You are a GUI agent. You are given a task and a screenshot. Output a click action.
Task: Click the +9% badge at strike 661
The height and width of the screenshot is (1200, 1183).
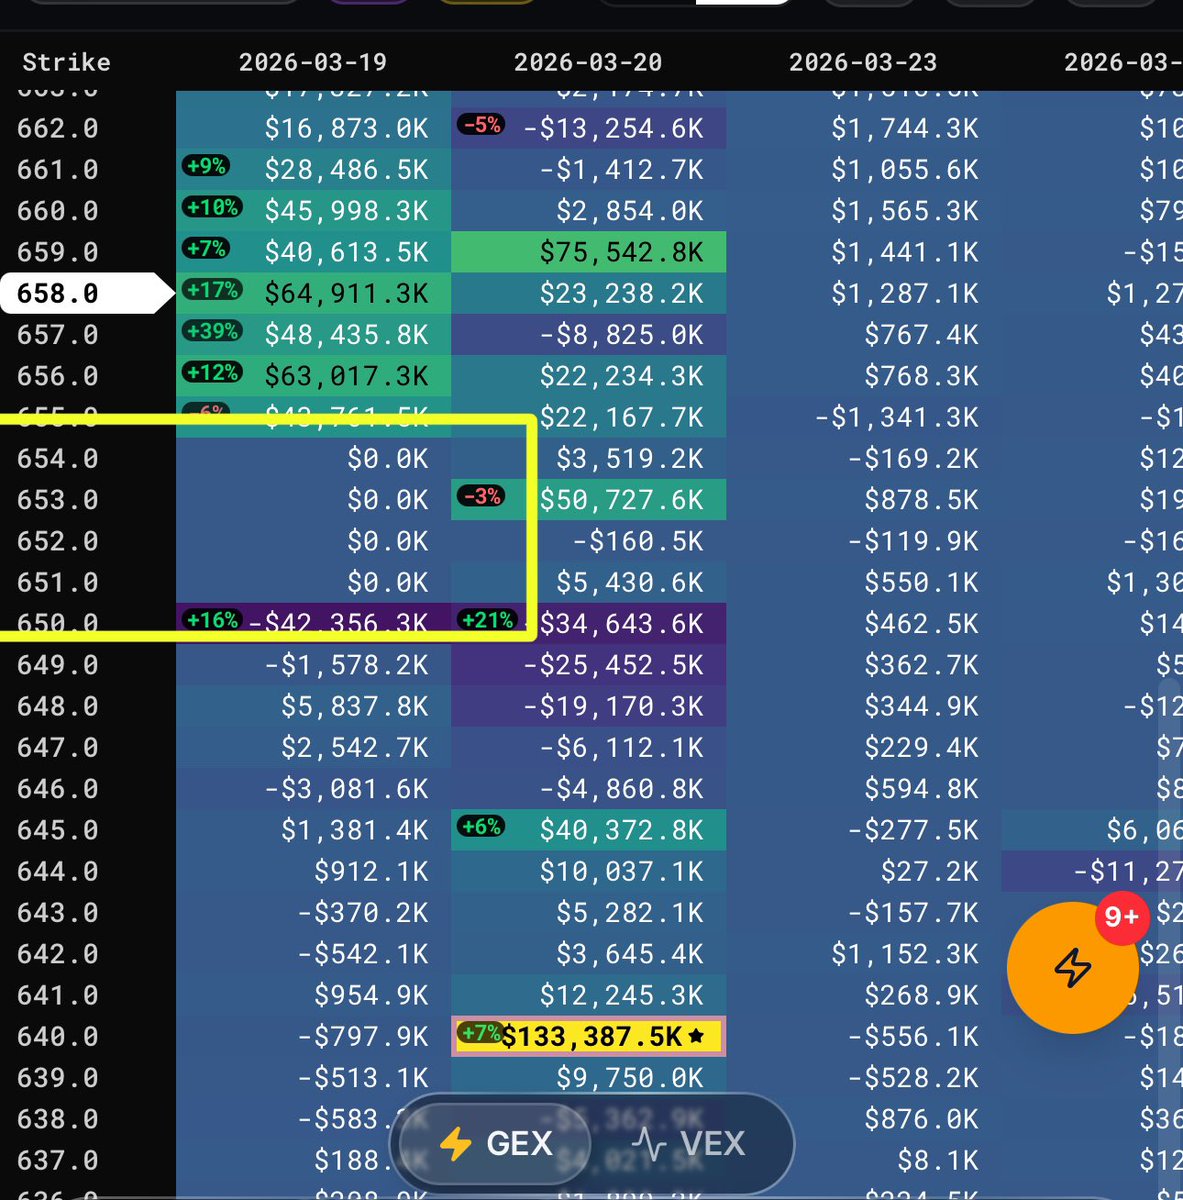pos(206,166)
